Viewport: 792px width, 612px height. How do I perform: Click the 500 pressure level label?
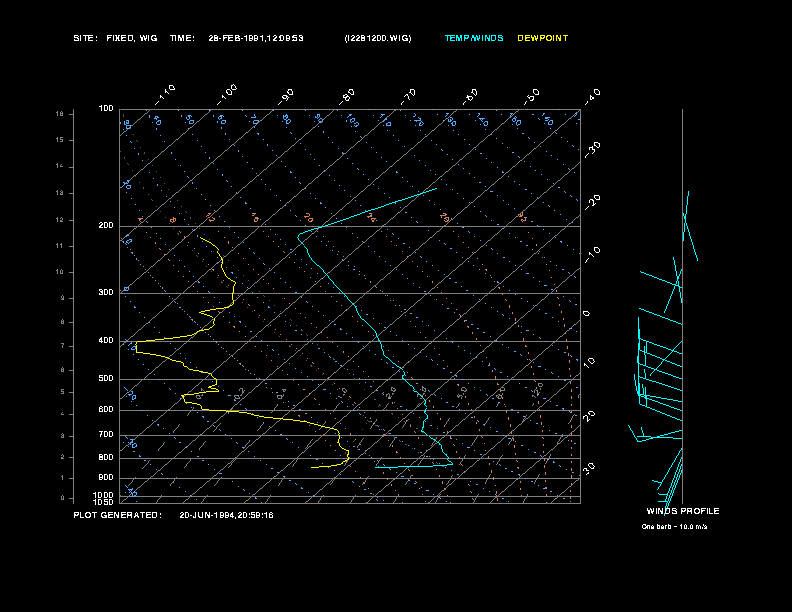pos(106,378)
